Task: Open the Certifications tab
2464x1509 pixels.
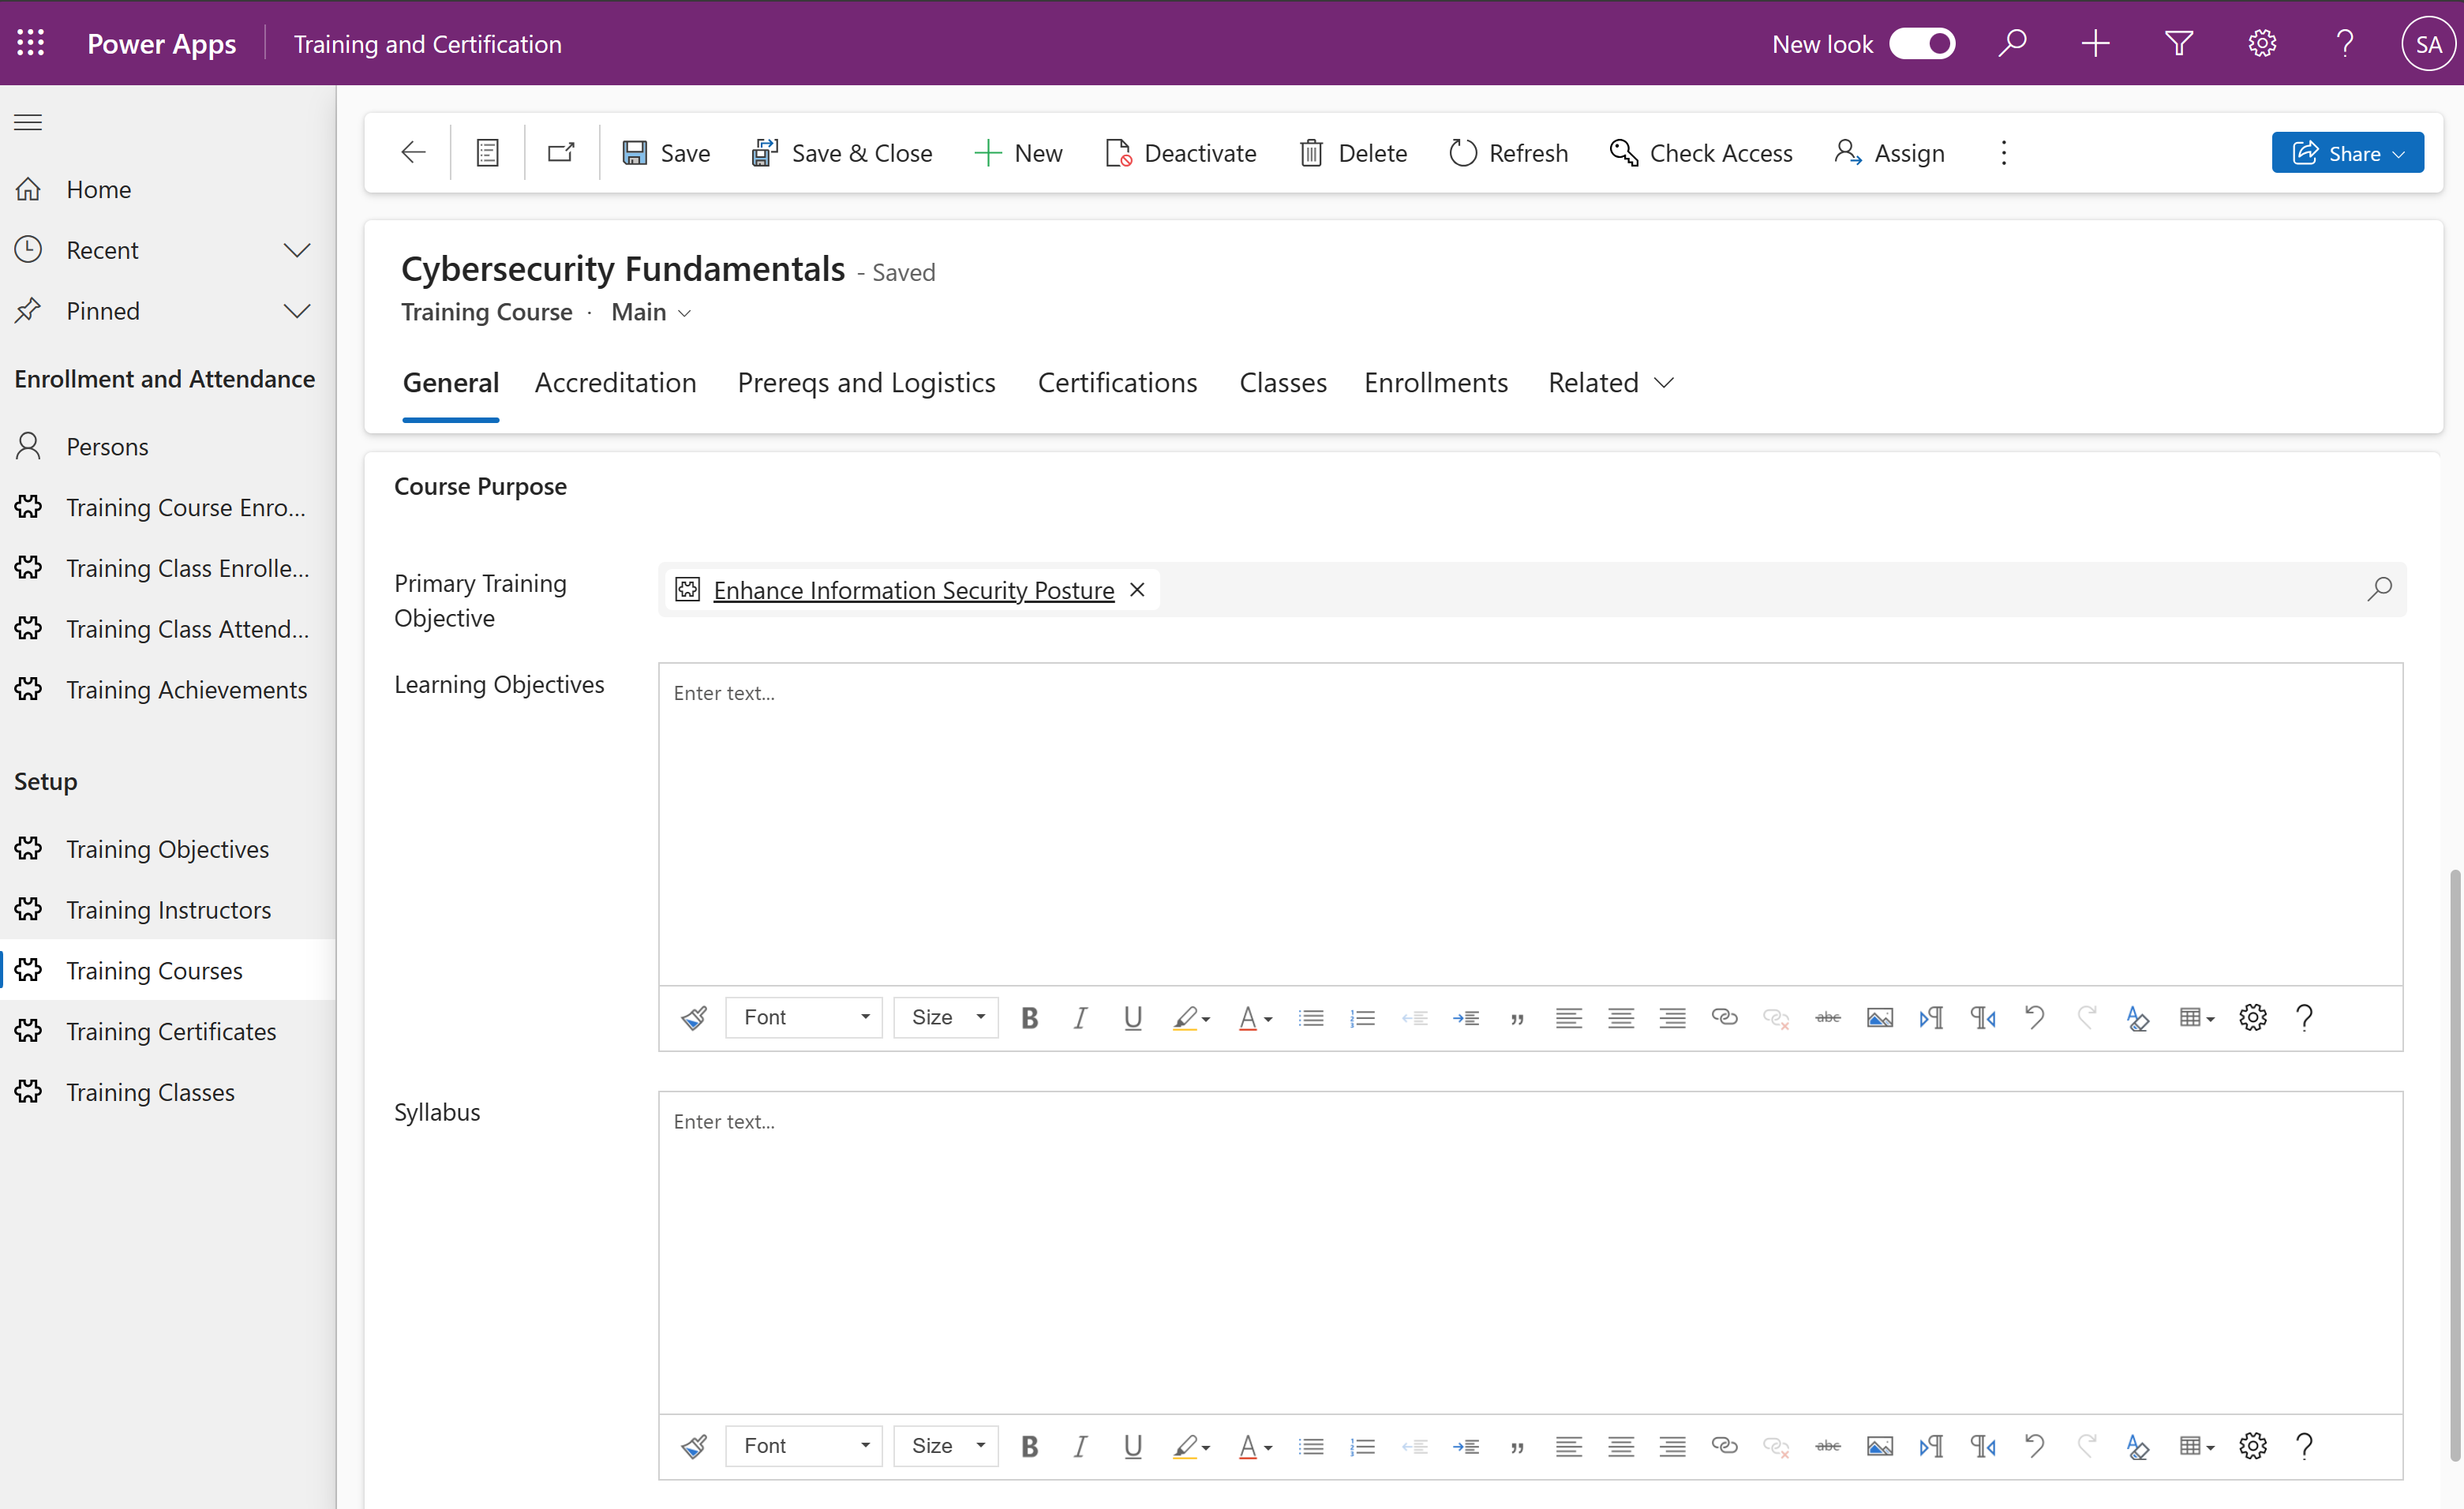Action: click(1117, 382)
